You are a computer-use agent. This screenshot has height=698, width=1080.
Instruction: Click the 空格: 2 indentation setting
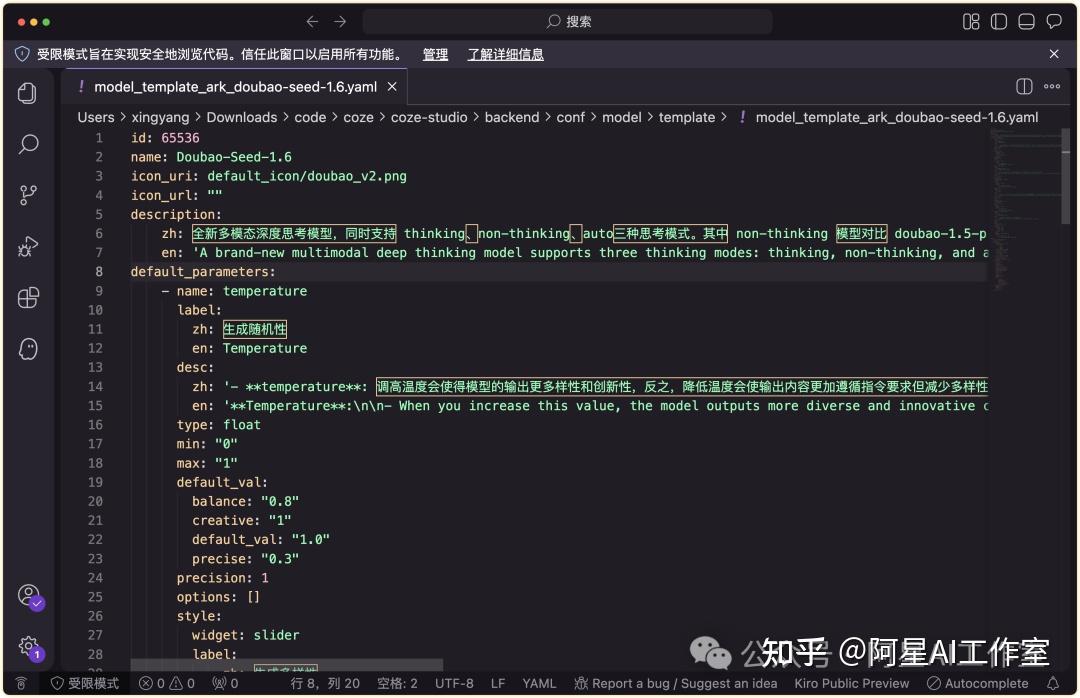click(x=397, y=683)
